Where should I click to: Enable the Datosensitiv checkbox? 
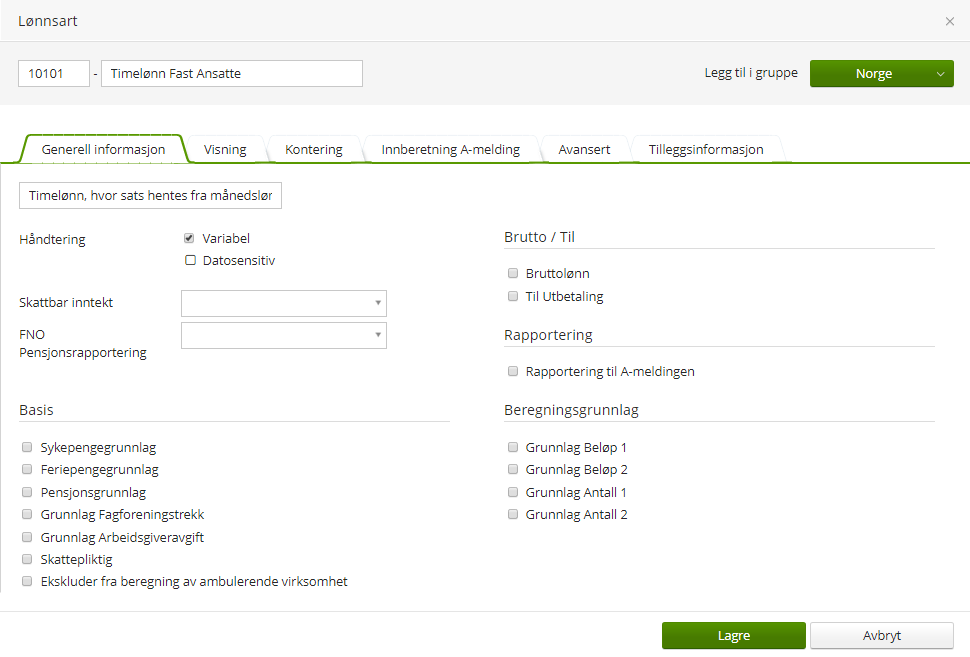pos(189,261)
